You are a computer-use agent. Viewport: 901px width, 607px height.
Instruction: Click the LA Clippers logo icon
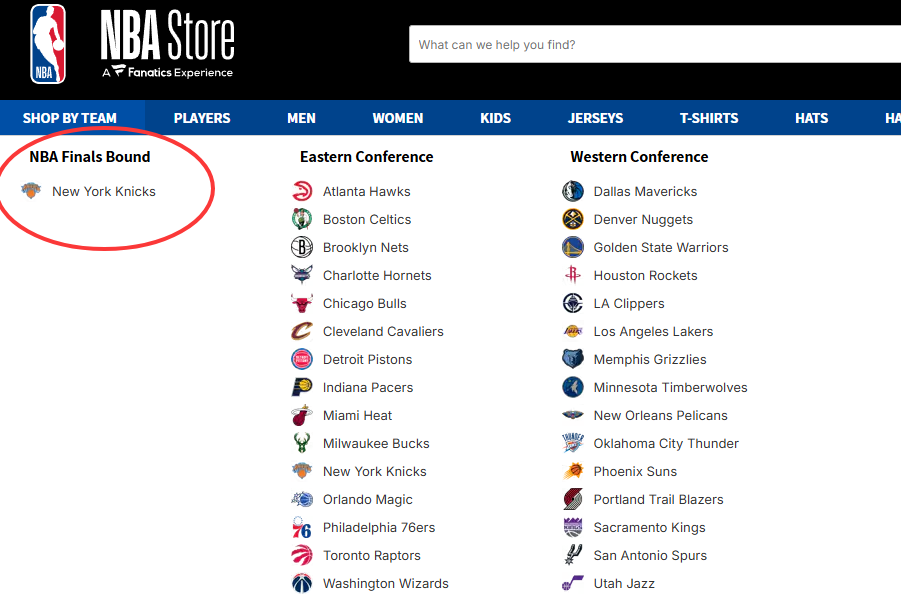coord(573,303)
